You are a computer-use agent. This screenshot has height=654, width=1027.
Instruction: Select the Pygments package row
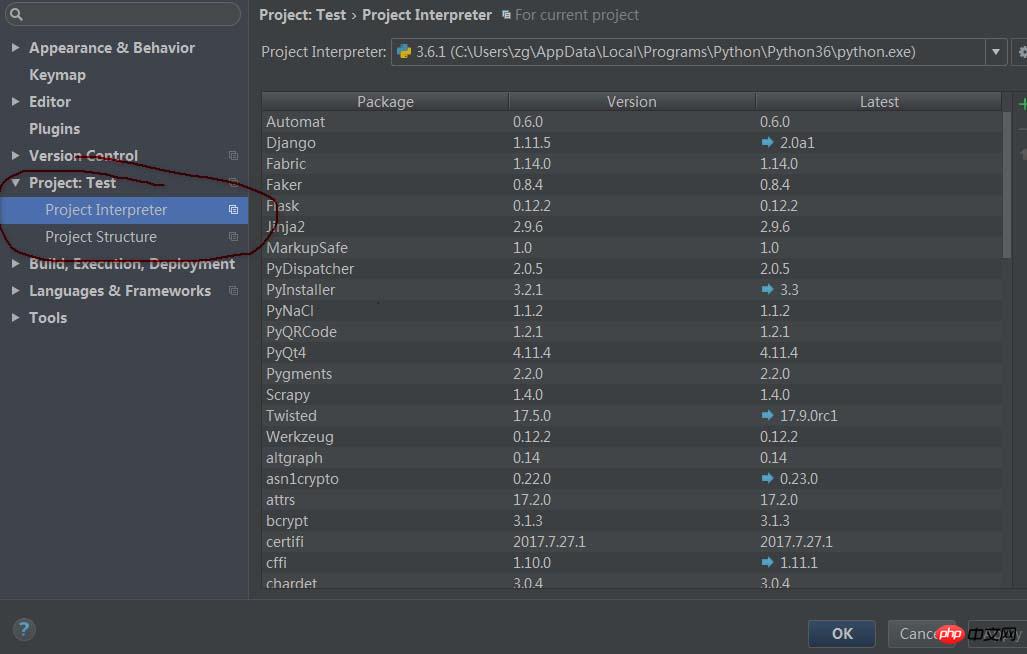pos(631,373)
